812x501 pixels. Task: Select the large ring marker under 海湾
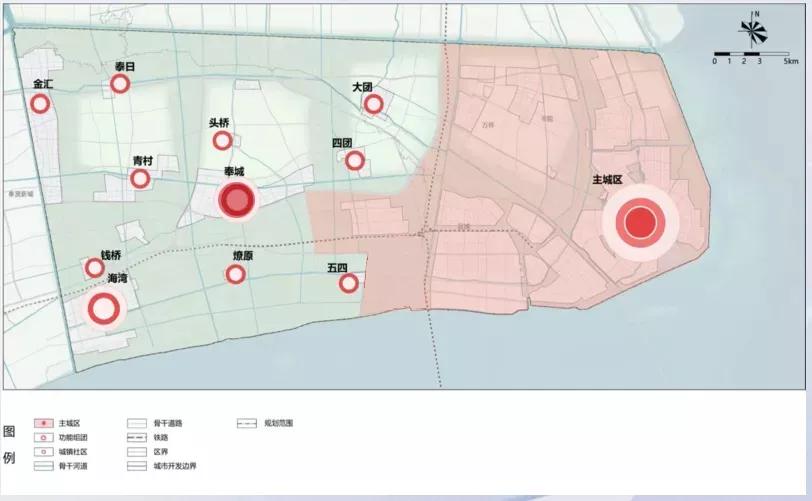point(104,309)
